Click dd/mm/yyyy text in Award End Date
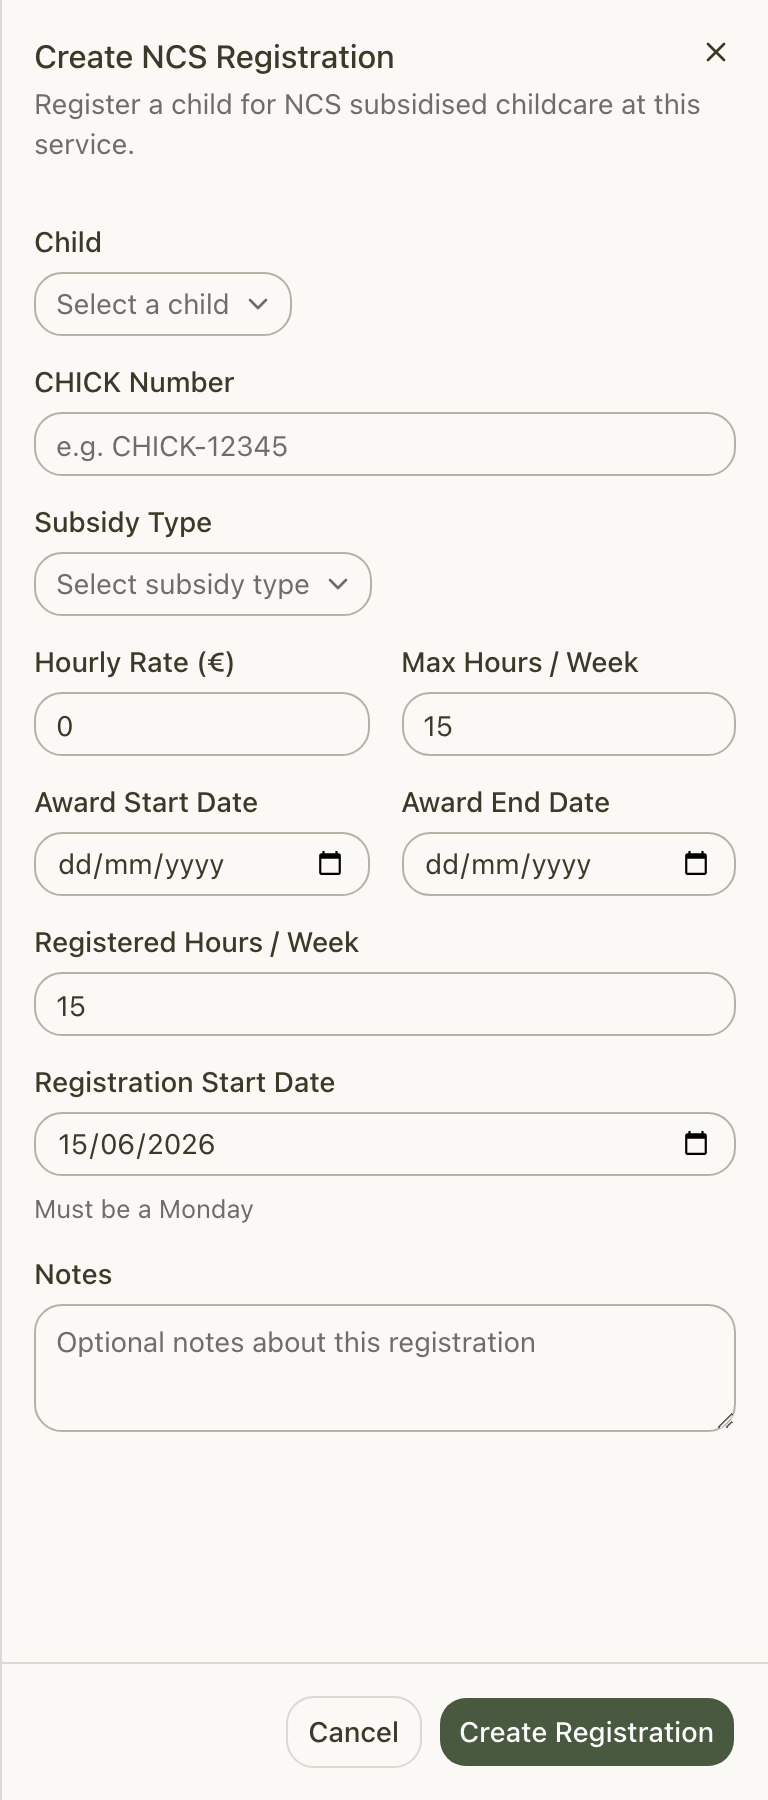 coord(508,865)
